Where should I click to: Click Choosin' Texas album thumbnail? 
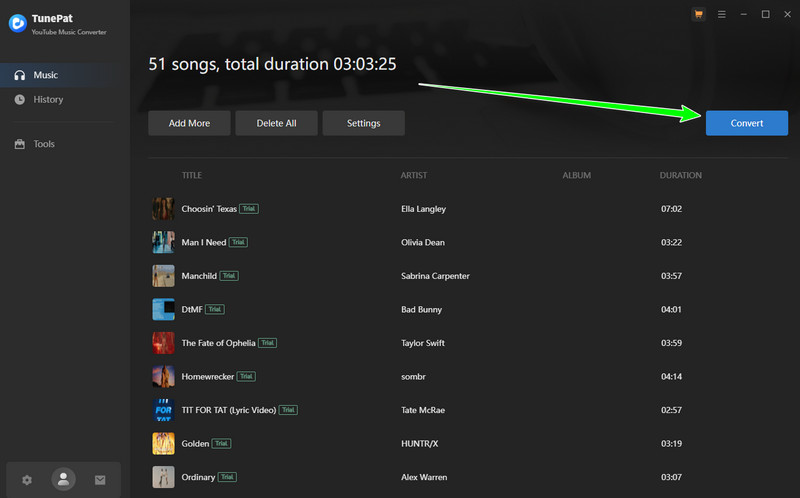(163, 209)
